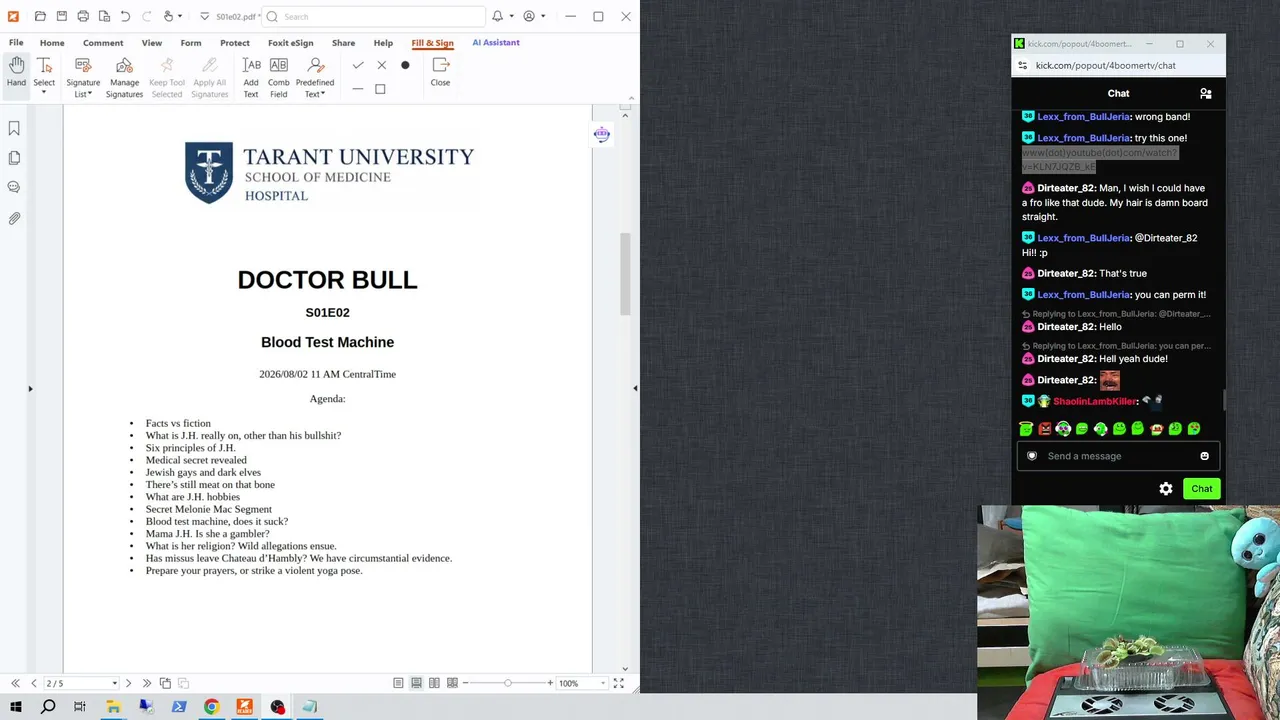Open the Share tab
Viewport: 1280px width, 720px height.
click(343, 43)
